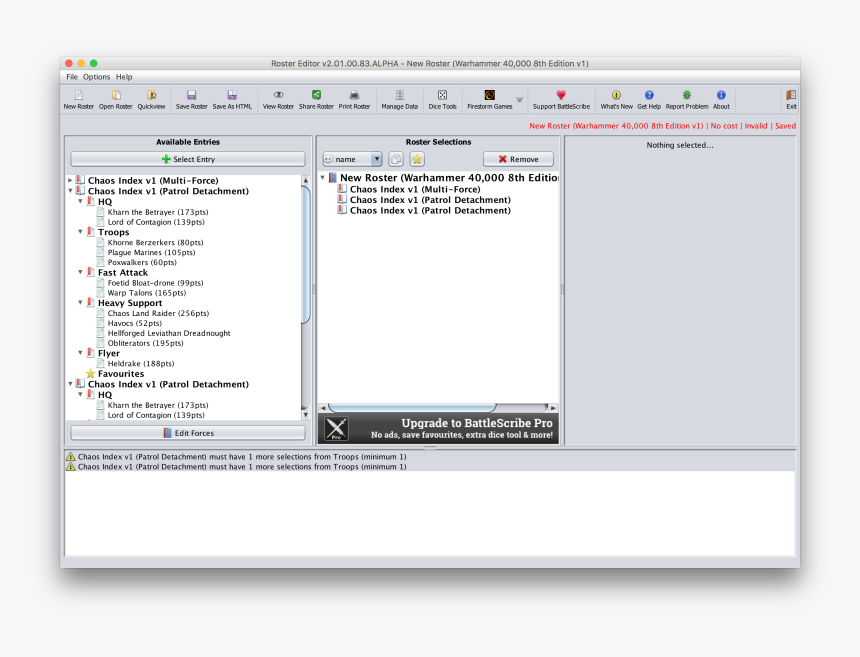Select Havocs (52pts)
Screen dimensions: 860x657
(x=134, y=323)
